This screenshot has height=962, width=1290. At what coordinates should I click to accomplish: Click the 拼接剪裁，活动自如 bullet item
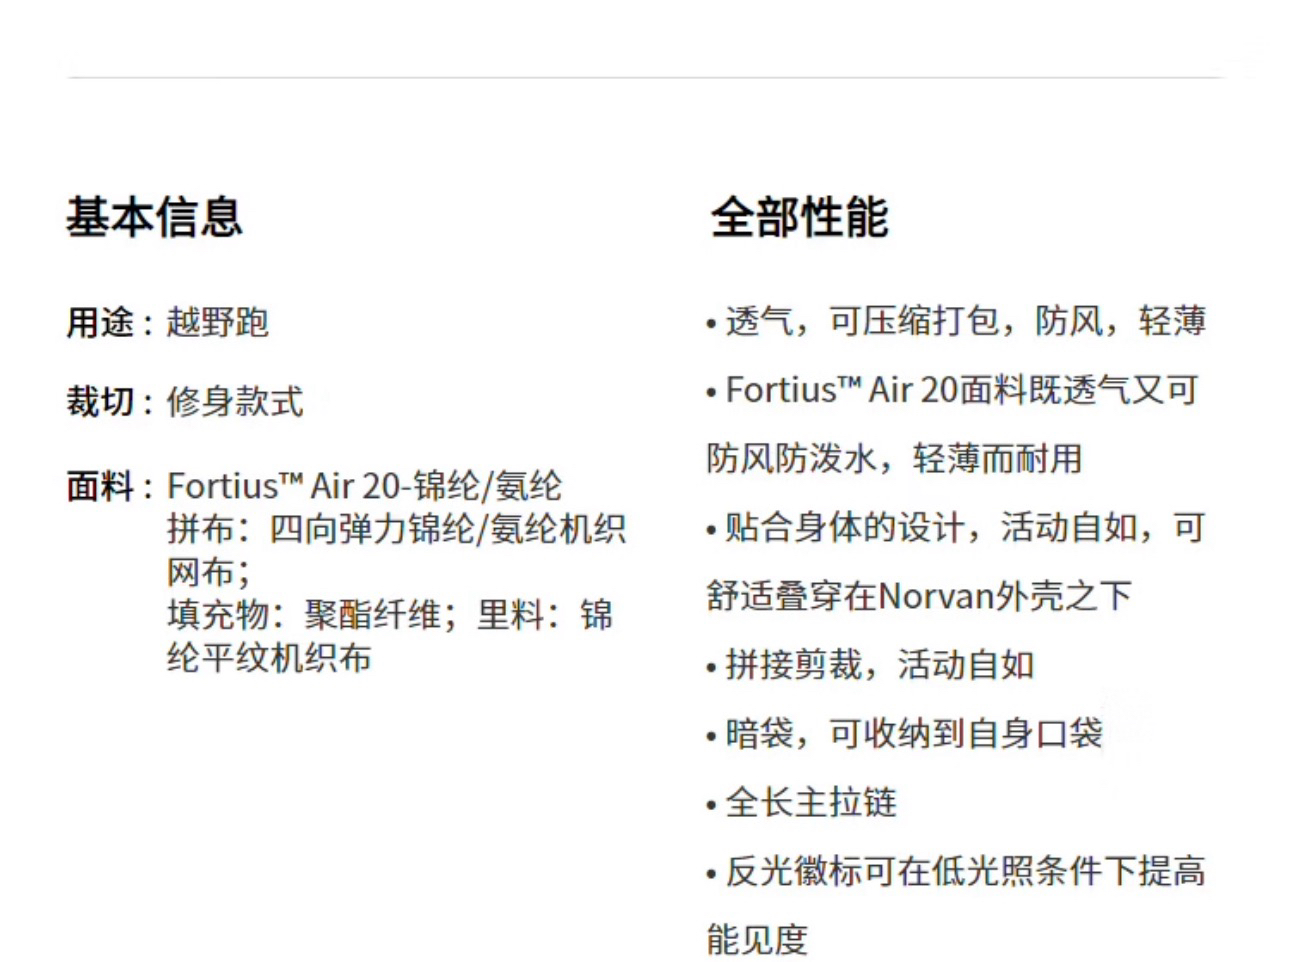[x=870, y=665]
